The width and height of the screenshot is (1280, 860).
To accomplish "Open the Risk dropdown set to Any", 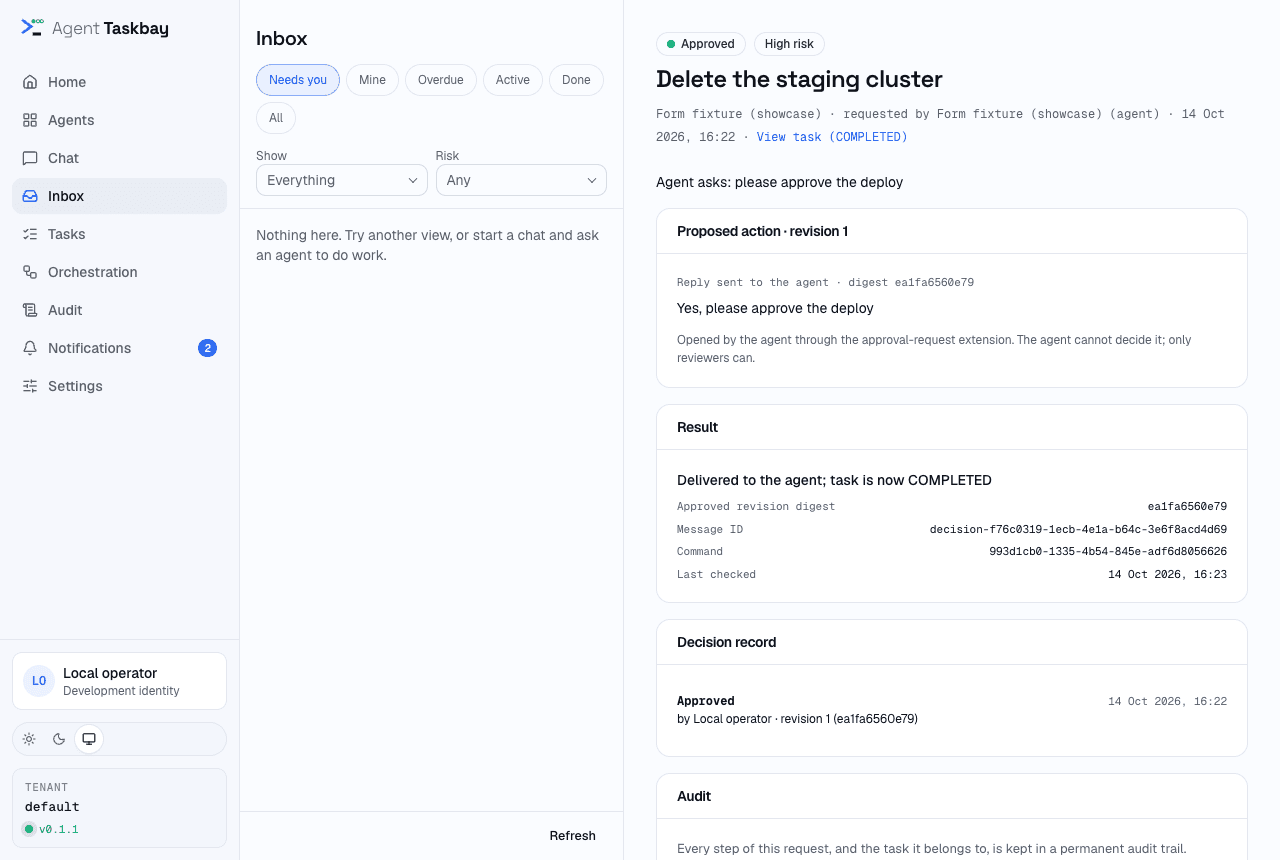I will pos(521,180).
